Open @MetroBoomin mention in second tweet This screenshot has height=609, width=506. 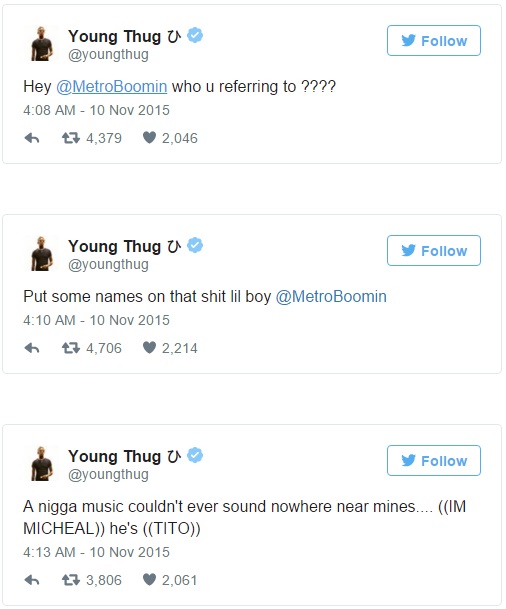[331, 297]
